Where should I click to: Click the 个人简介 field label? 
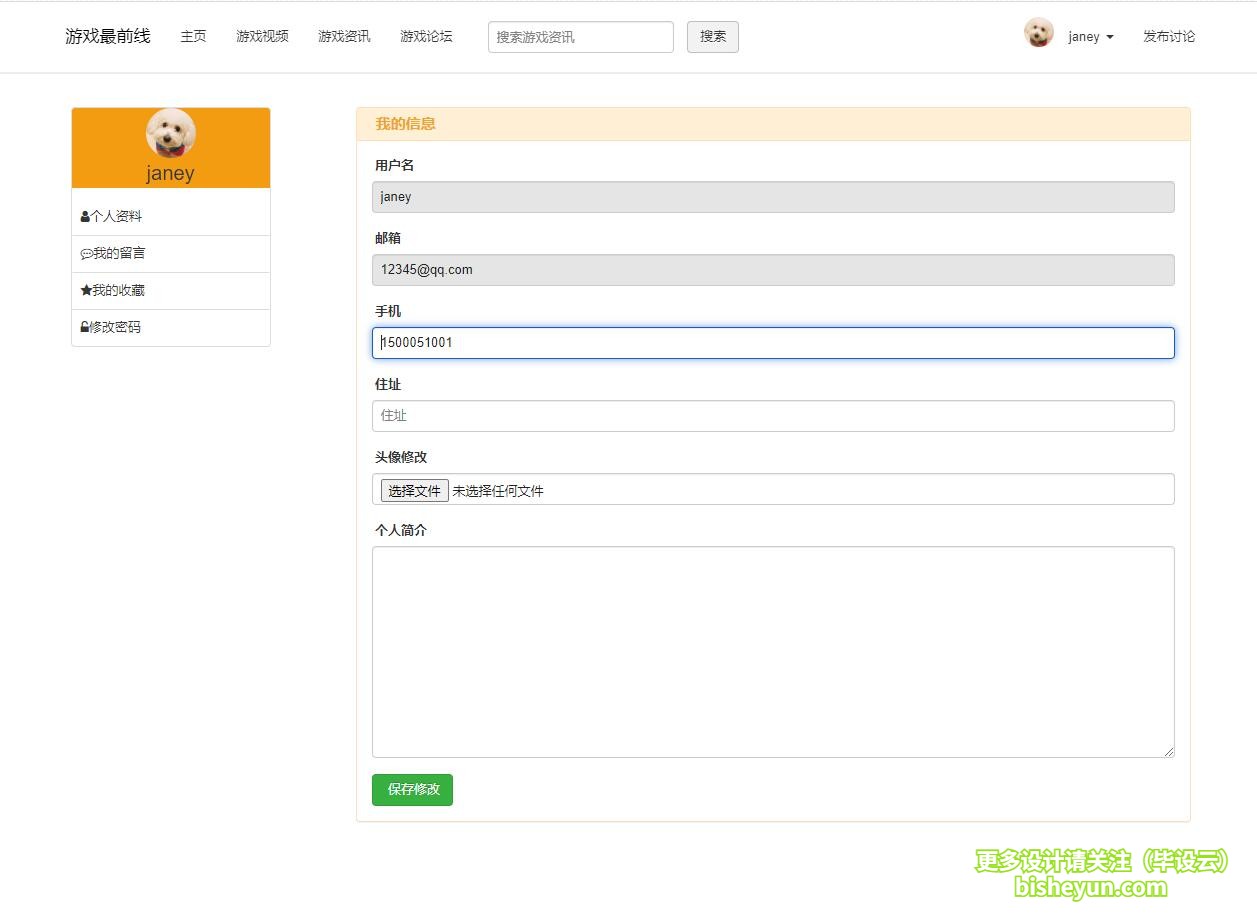401,530
